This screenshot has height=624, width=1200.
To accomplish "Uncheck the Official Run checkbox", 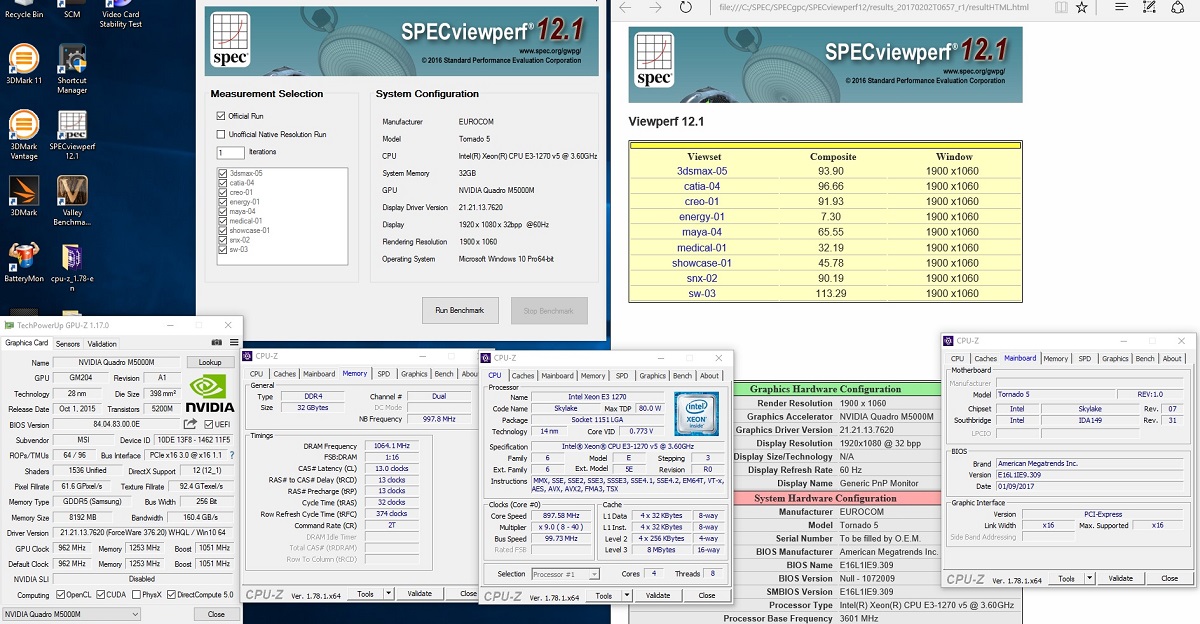I will pos(221,116).
